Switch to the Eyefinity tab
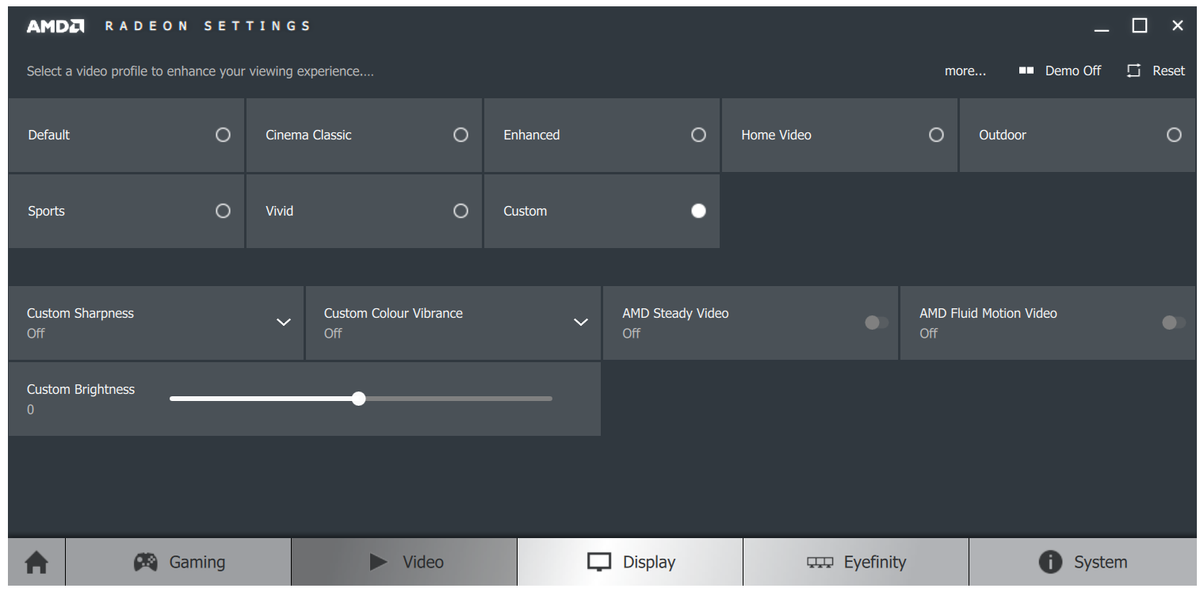 (874, 562)
